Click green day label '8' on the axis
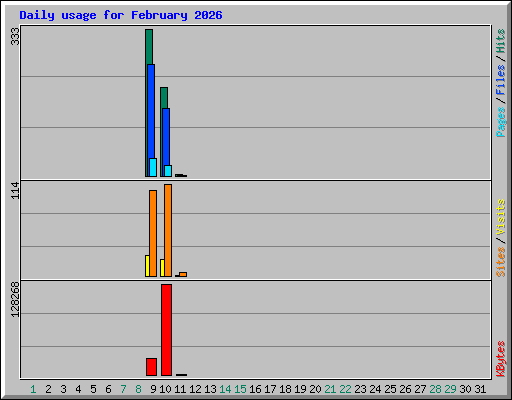 point(138,389)
